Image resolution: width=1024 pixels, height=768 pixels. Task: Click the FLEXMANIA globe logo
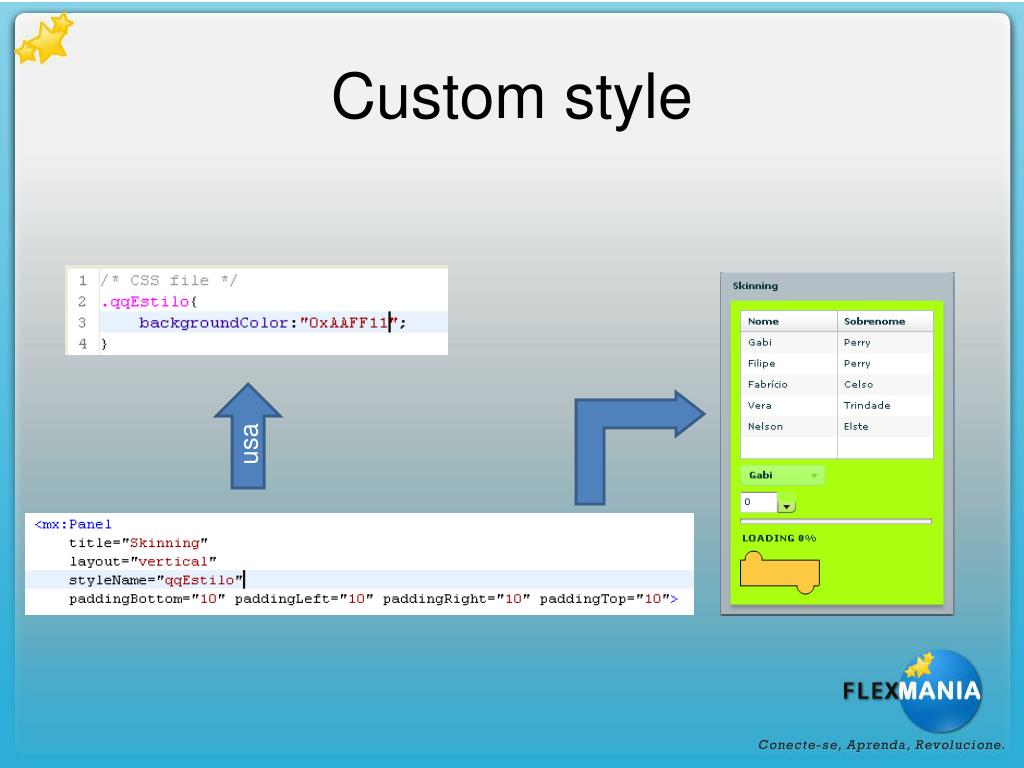[x=913, y=691]
